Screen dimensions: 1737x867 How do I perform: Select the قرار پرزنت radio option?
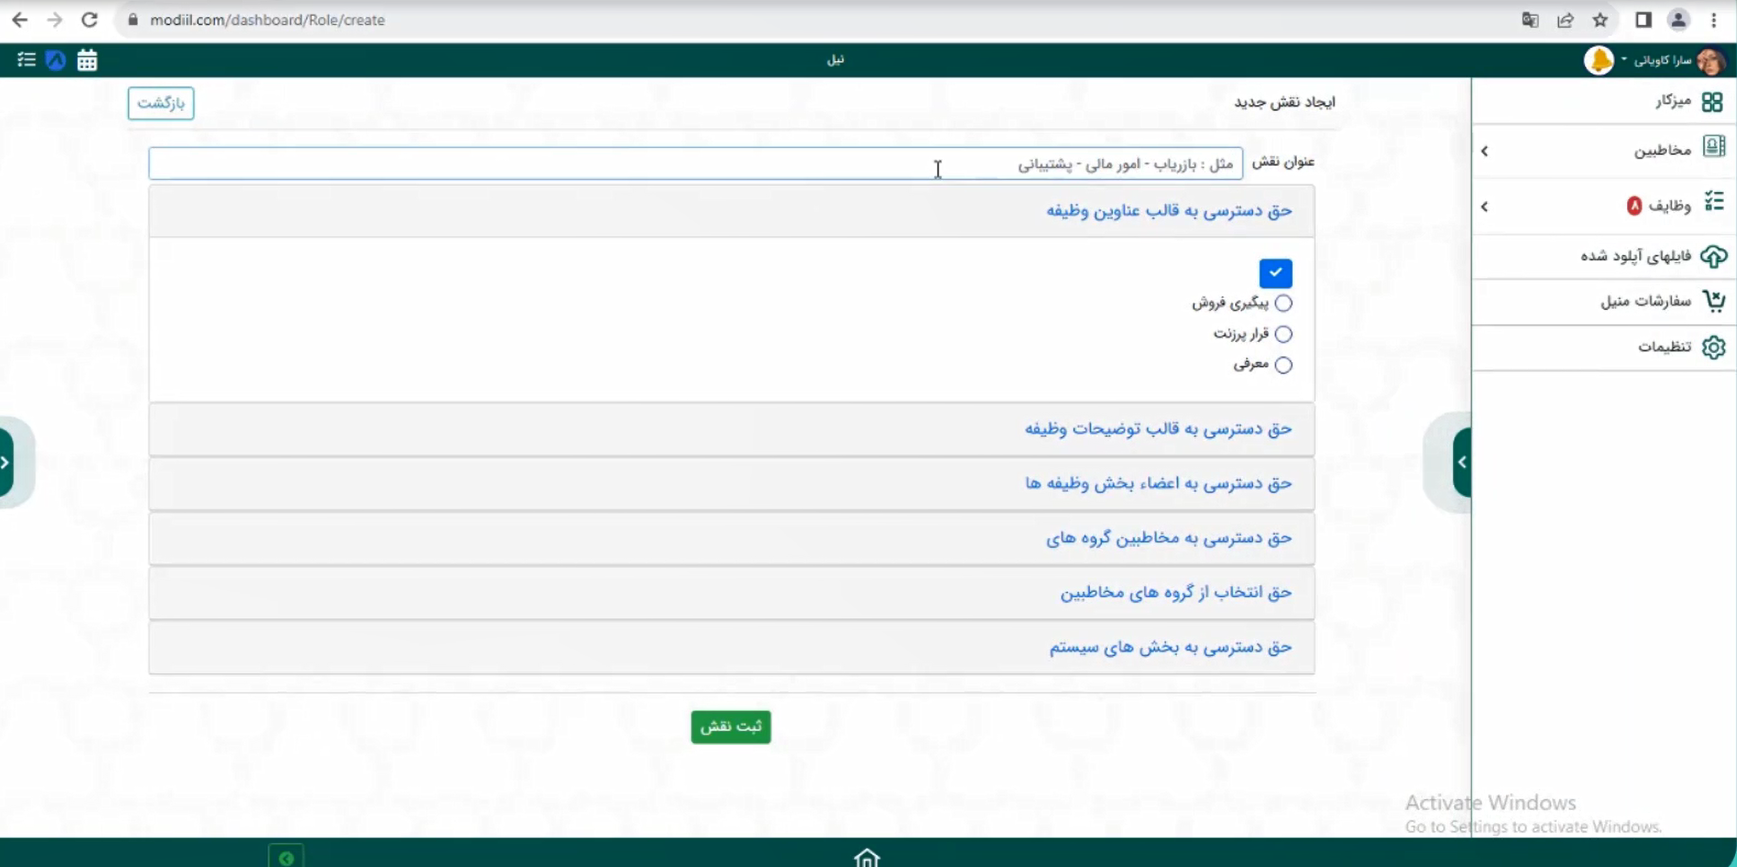click(x=1283, y=334)
